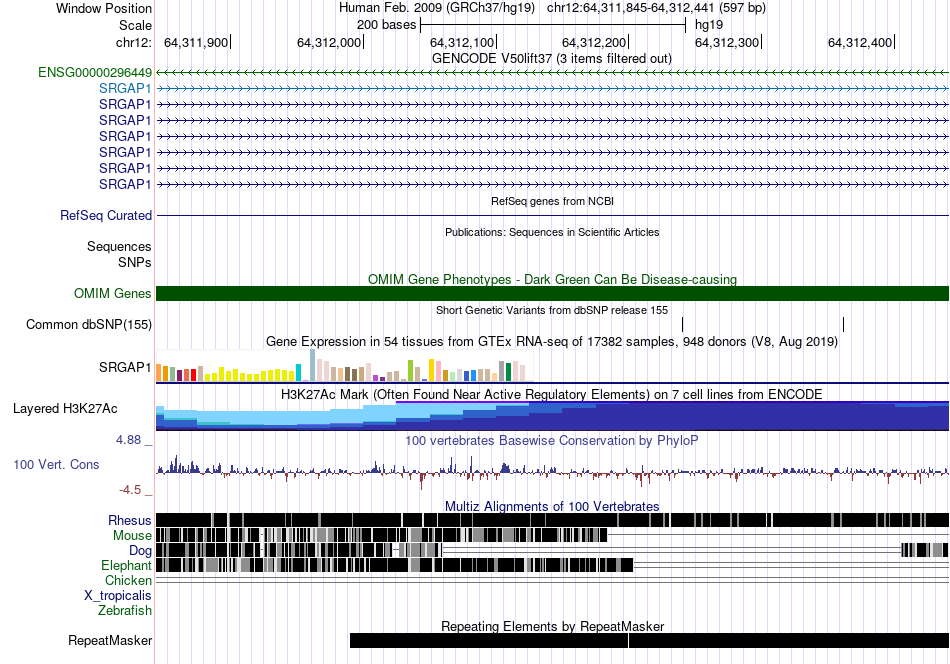Select the Elephant alignment label

126,566
